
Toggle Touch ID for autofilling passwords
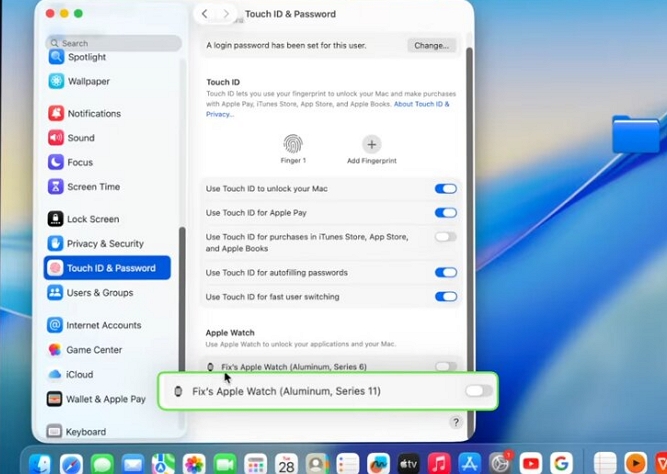click(x=446, y=272)
